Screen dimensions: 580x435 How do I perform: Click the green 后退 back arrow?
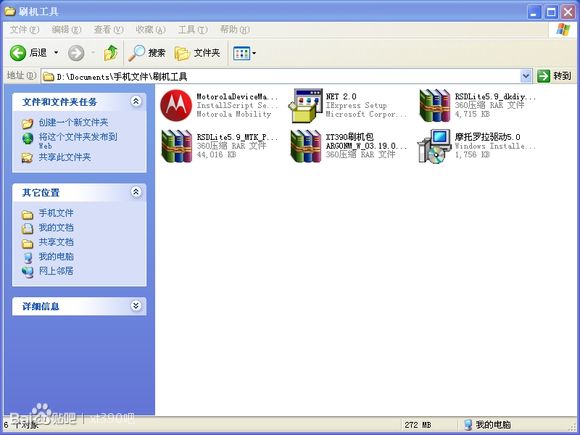tap(18, 53)
